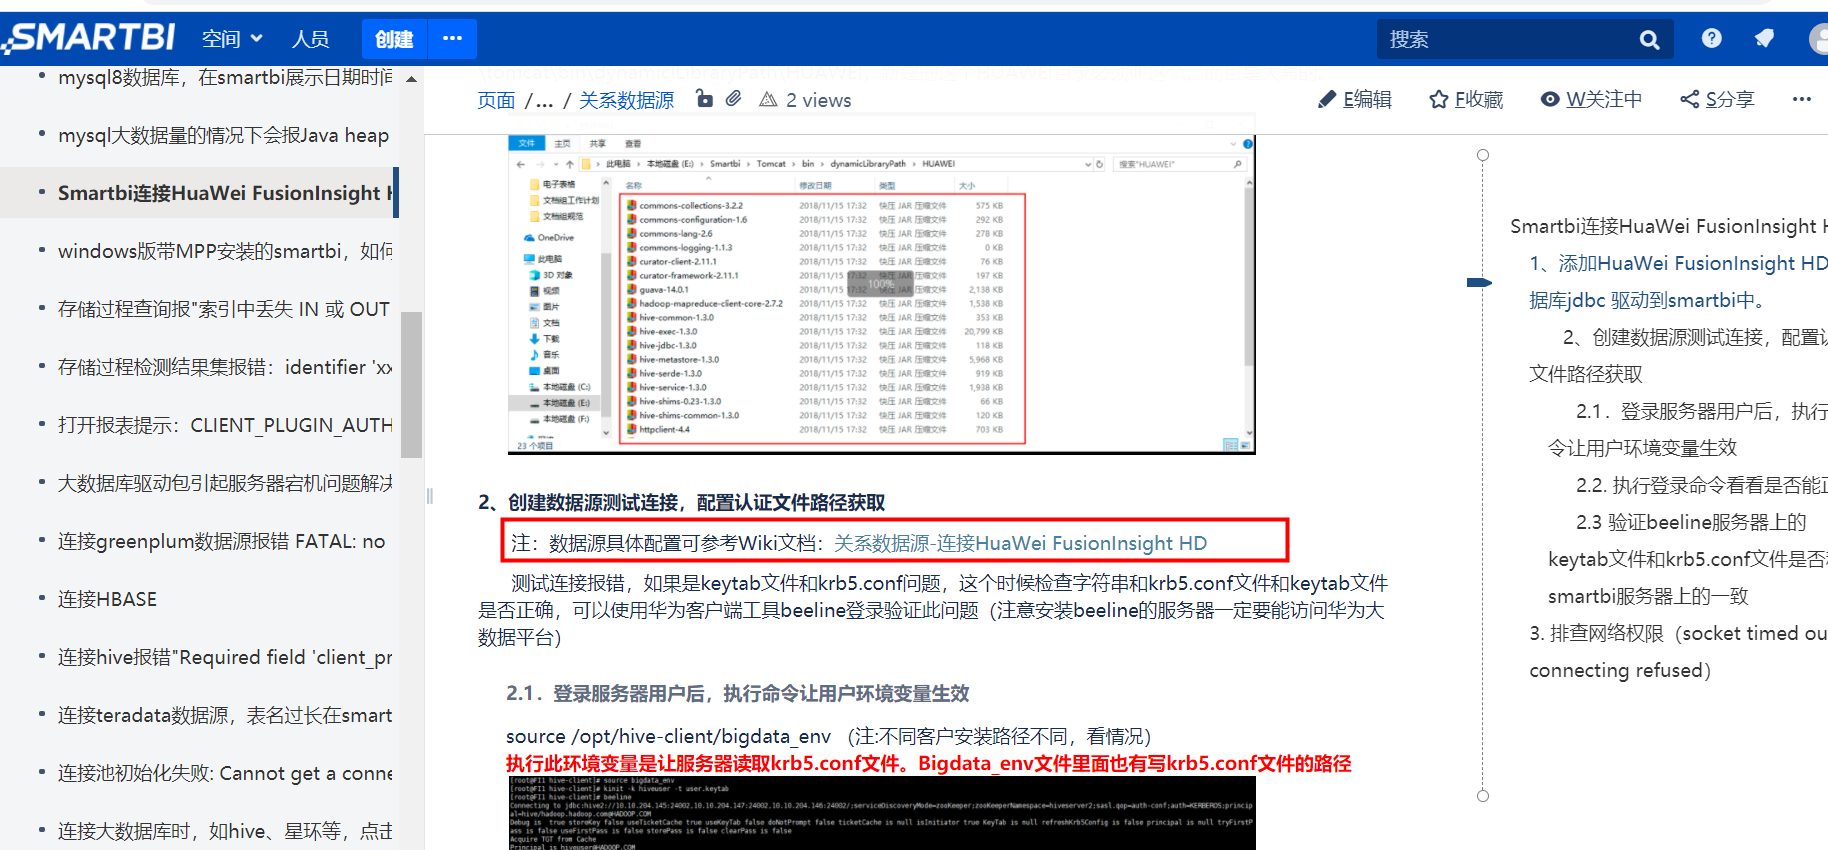Click text source /opt/hive-client/bigdata_env
This screenshot has width=1828, height=850.
coord(668,736)
